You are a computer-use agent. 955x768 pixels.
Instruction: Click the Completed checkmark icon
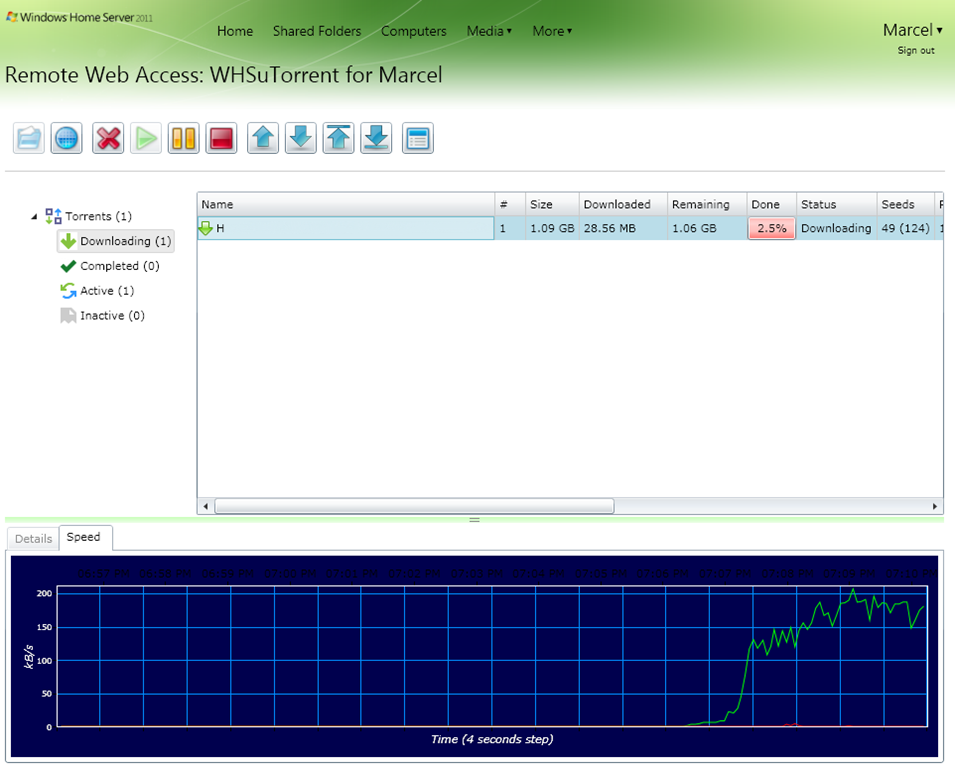point(68,266)
